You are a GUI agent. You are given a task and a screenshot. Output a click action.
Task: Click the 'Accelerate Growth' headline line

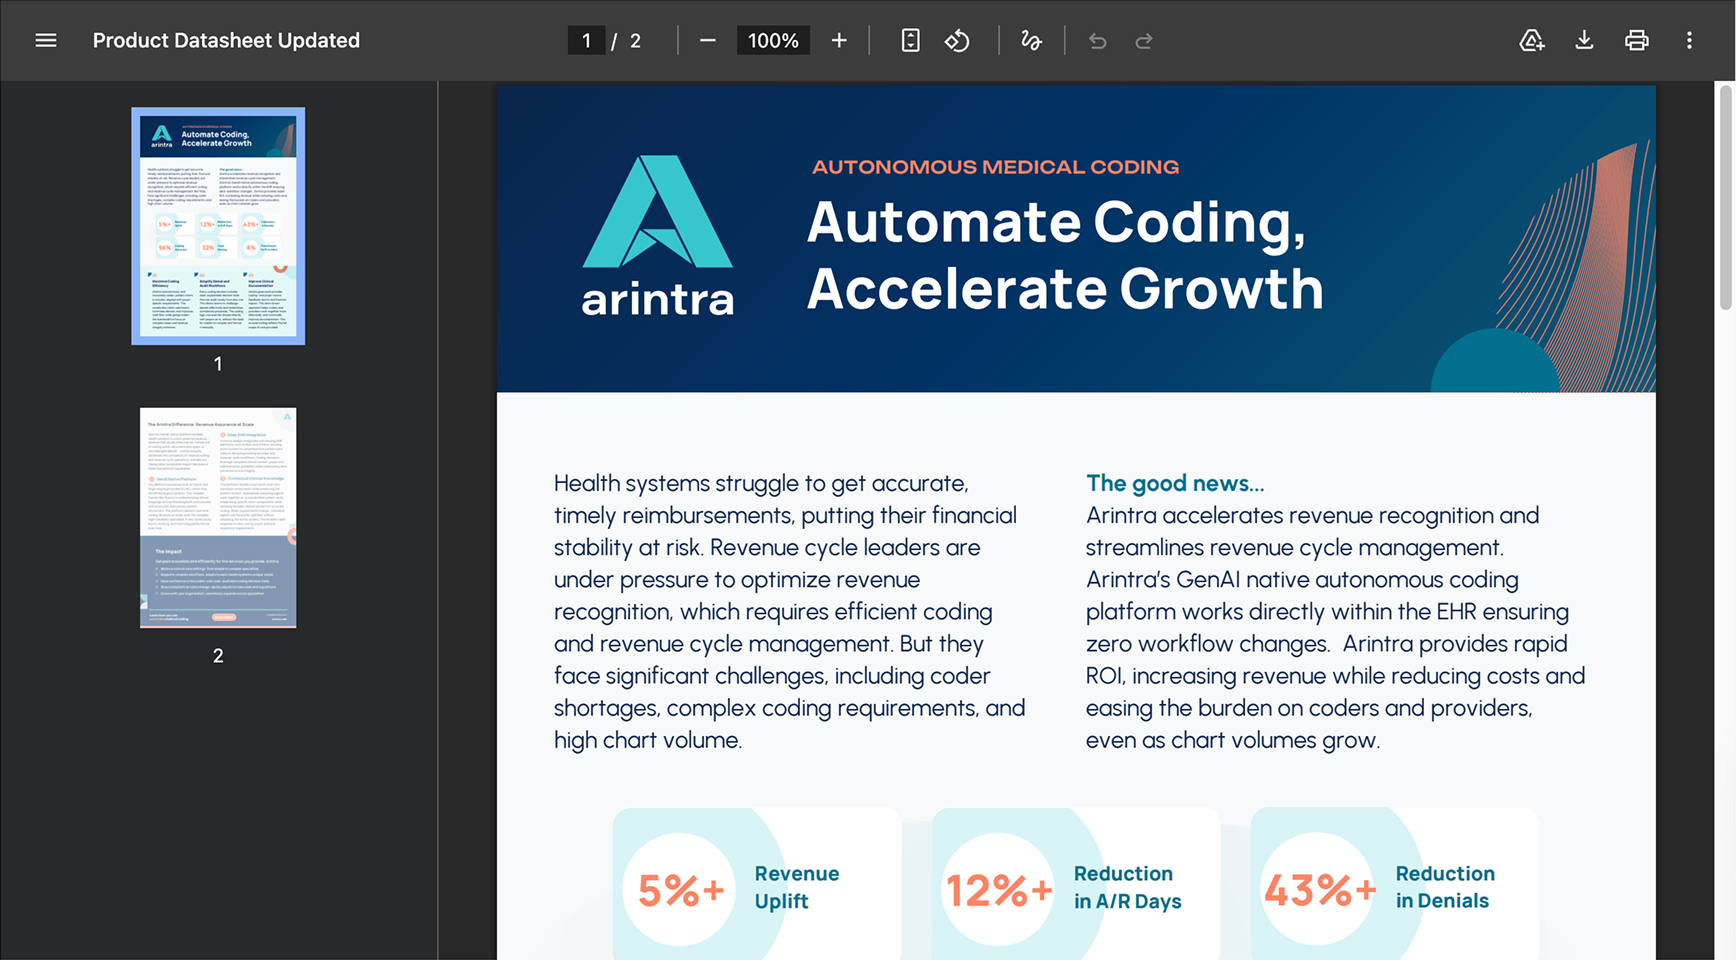pyautogui.click(x=1065, y=289)
